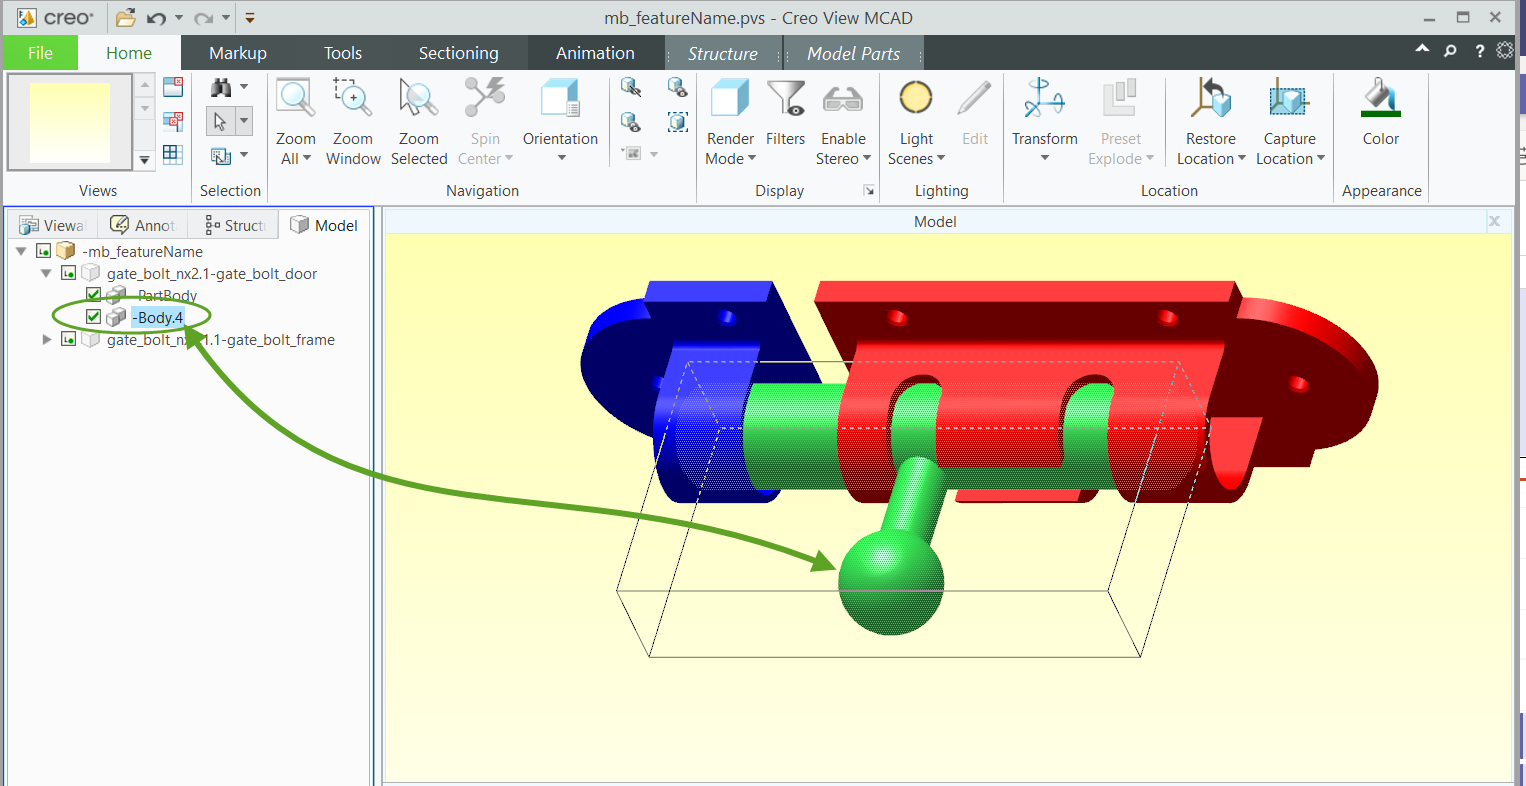The image size is (1526, 786).
Task: Open the binoculars search dropdown arrow
Action: [244, 87]
